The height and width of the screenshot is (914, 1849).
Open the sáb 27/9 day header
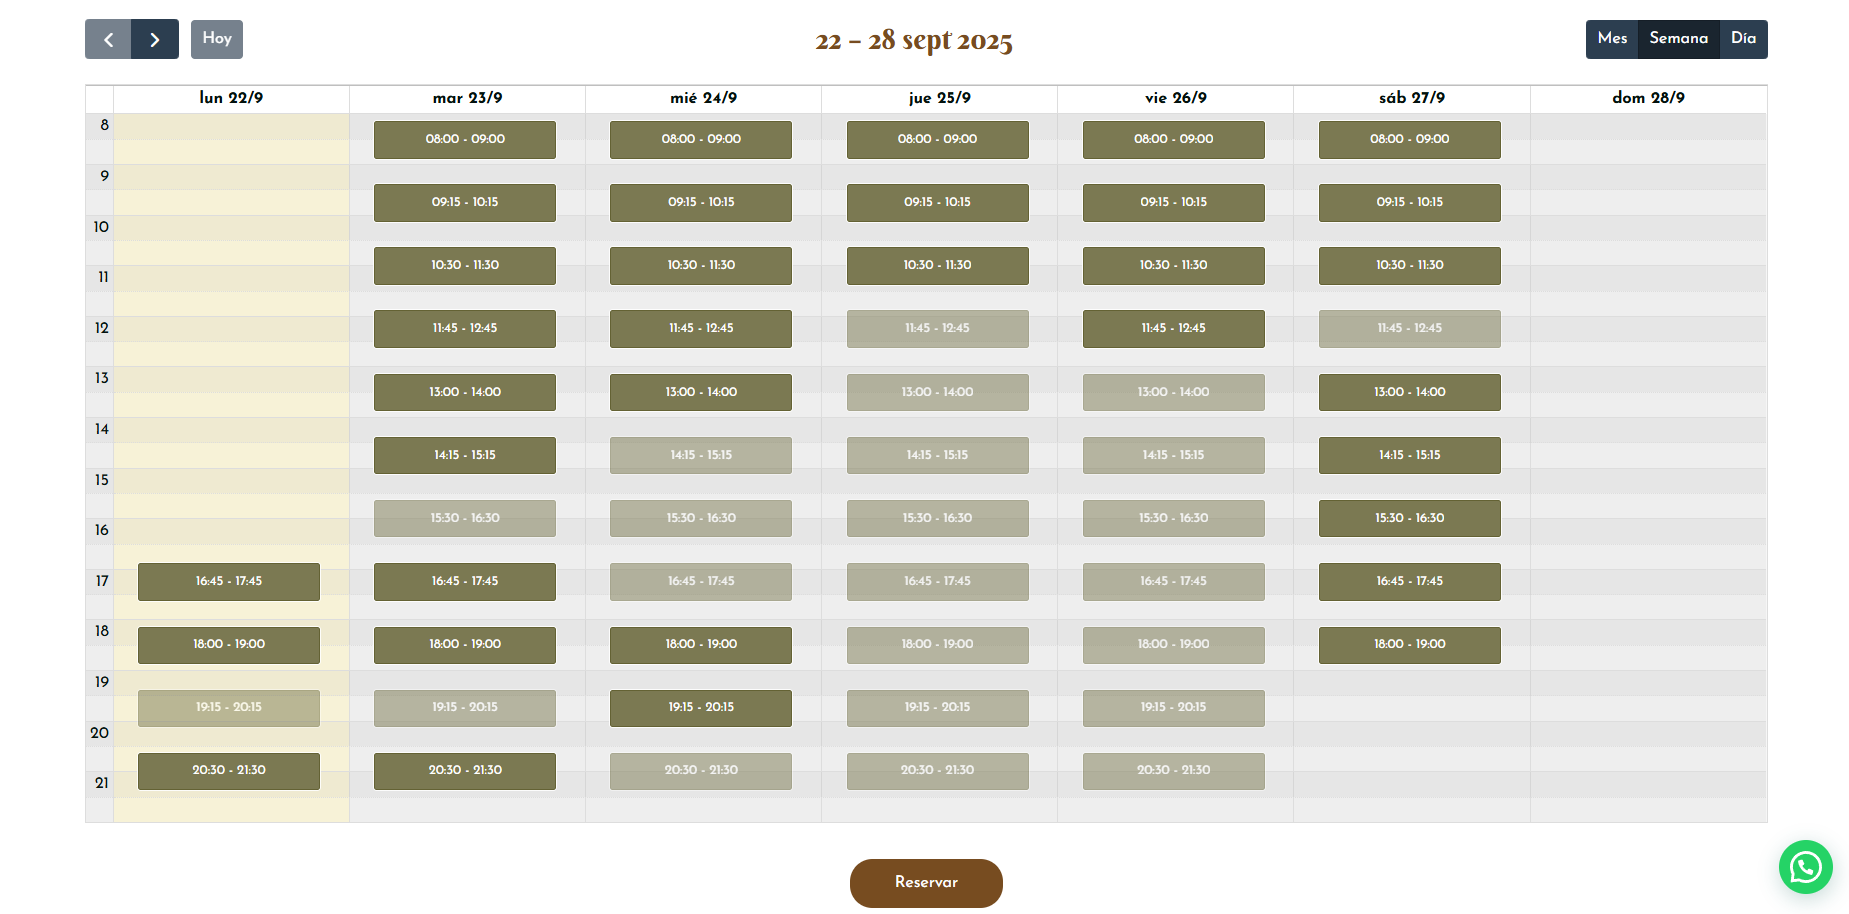click(x=1411, y=98)
